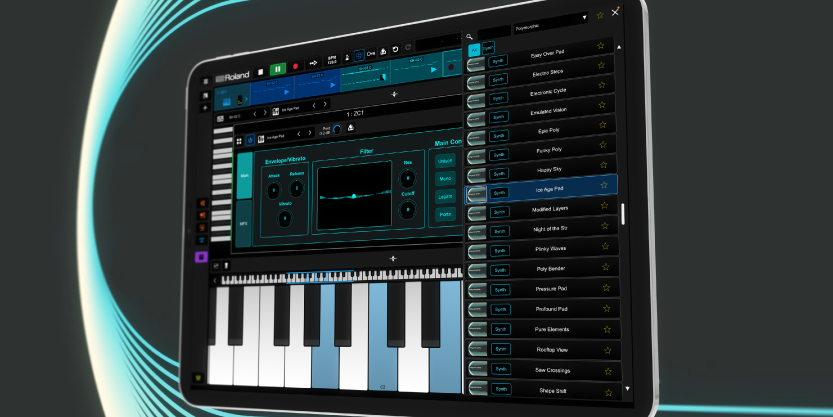The width and height of the screenshot is (833, 417).
Task: Toggle the Porta button
Action: (445, 215)
